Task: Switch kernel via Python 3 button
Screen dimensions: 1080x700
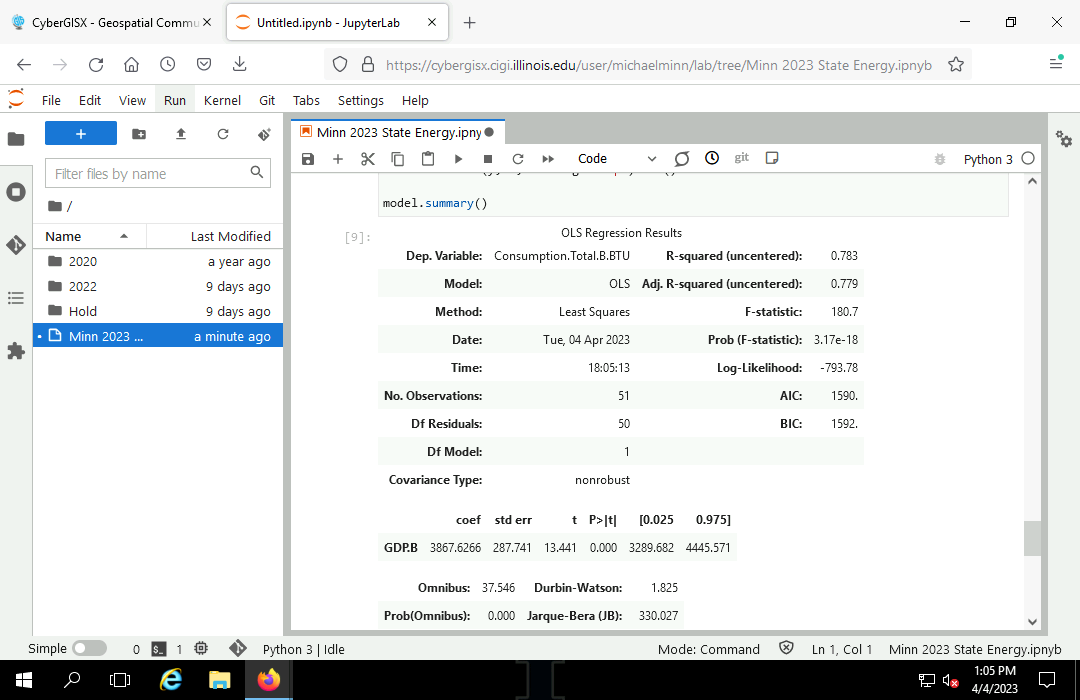Action: tap(987, 159)
